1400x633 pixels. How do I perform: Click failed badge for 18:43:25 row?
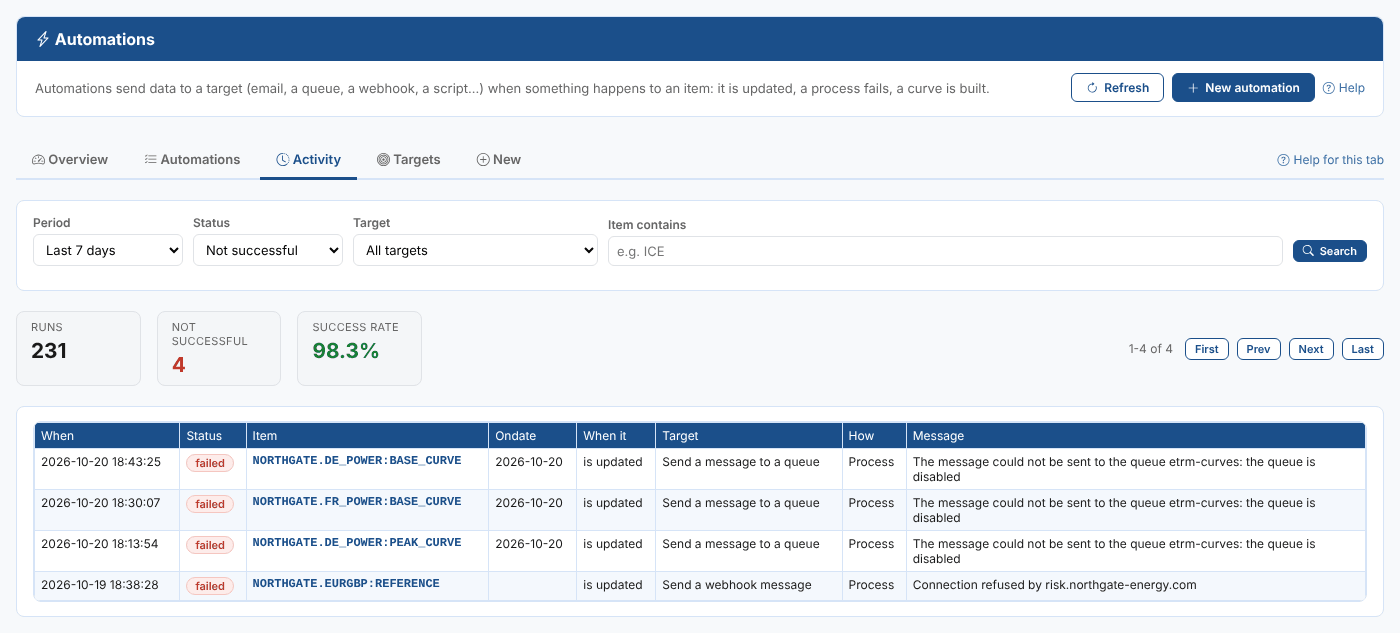pyautogui.click(x=210, y=463)
